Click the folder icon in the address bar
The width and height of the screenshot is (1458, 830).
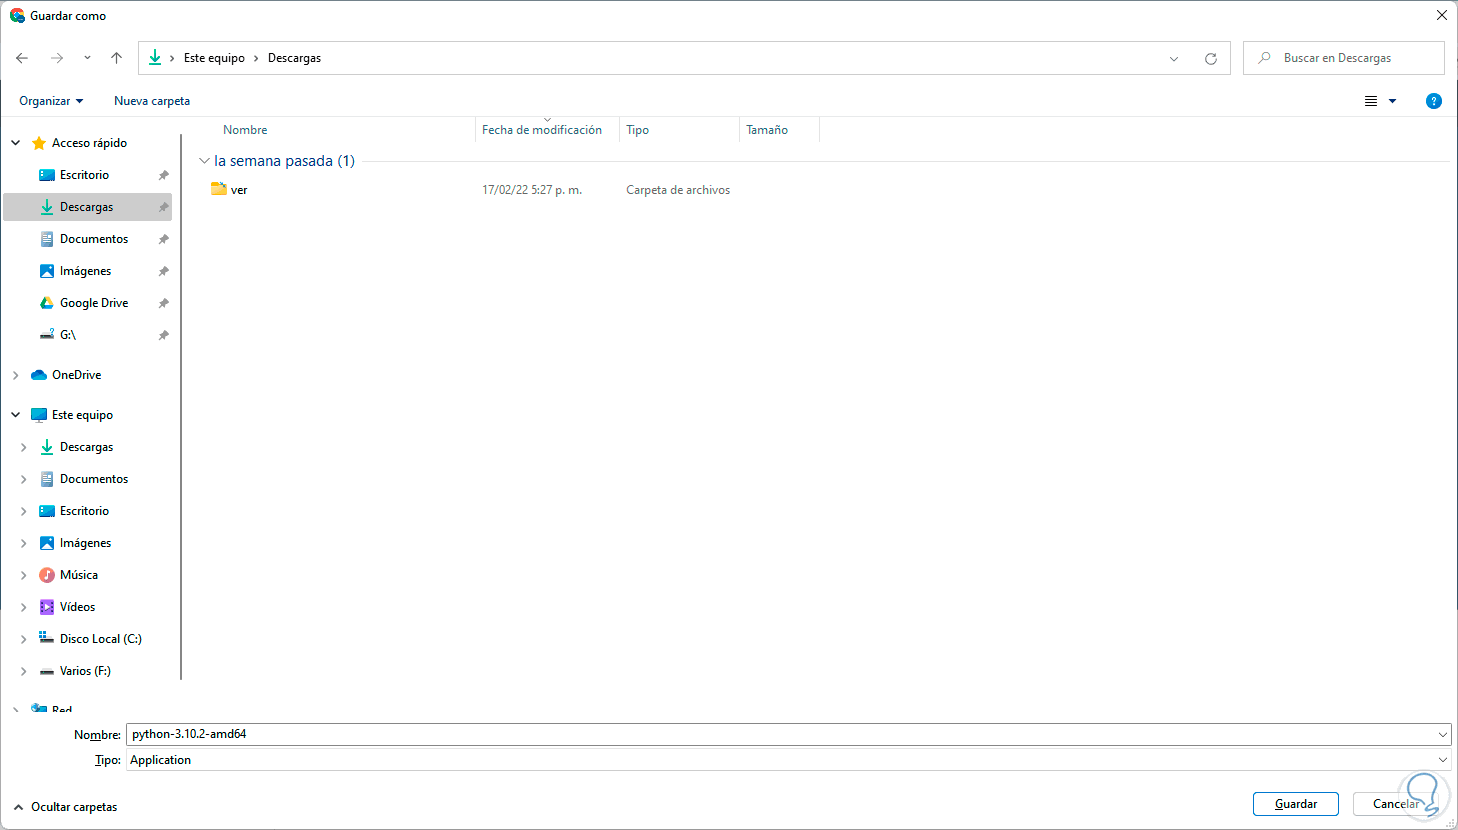155,58
